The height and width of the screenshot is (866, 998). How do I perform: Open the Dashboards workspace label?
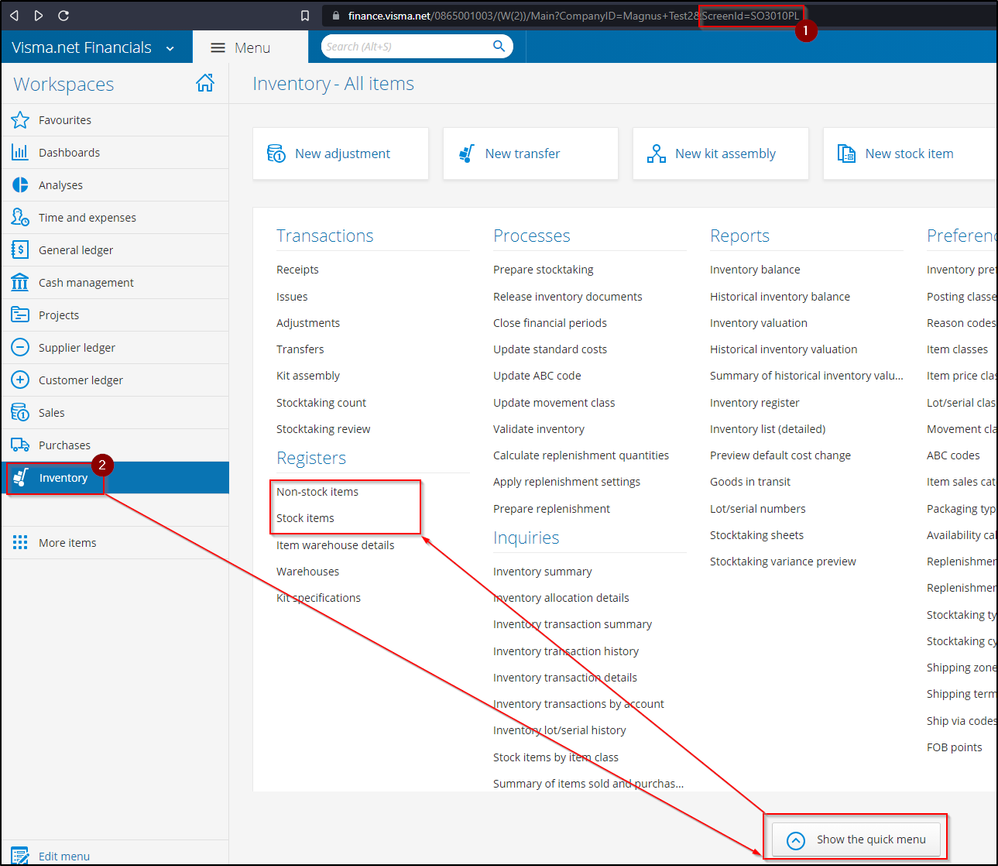(69, 152)
